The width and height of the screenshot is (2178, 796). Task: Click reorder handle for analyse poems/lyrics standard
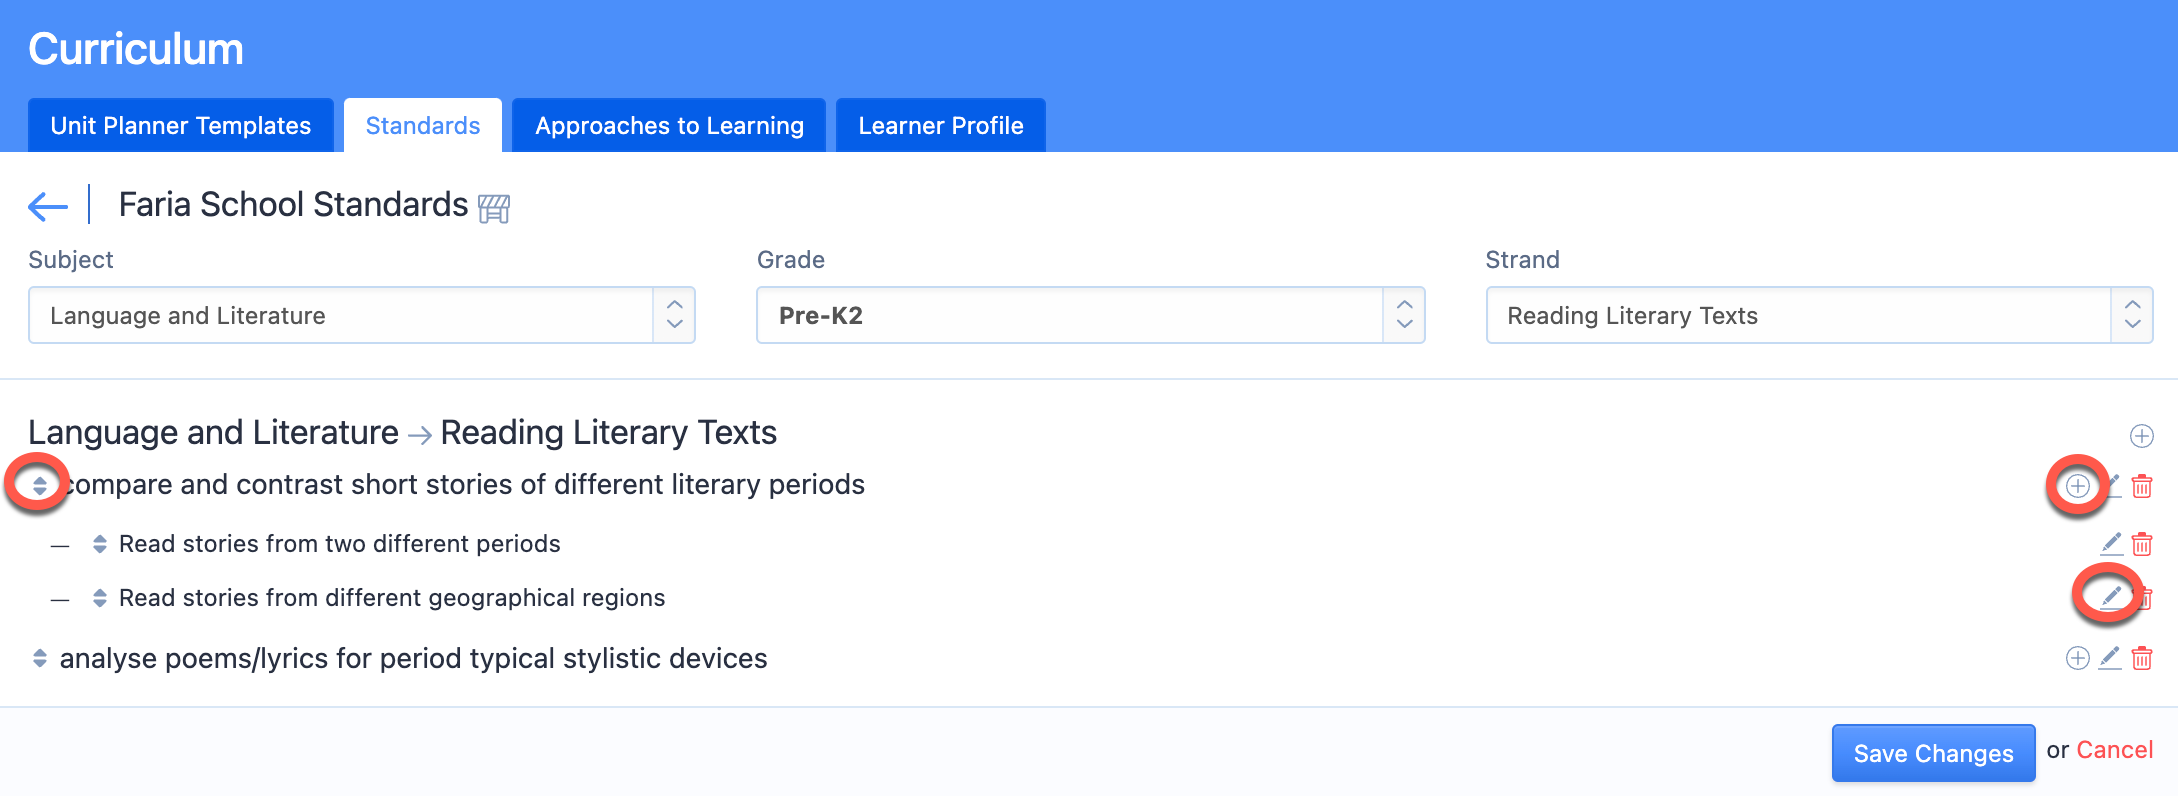pos(39,658)
